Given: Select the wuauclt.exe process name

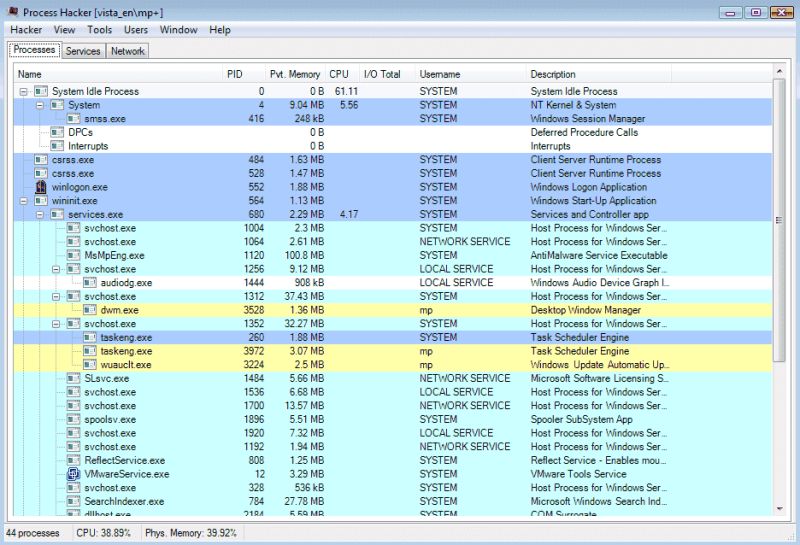Looking at the screenshot, I should pyautogui.click(x=126, y=364).
